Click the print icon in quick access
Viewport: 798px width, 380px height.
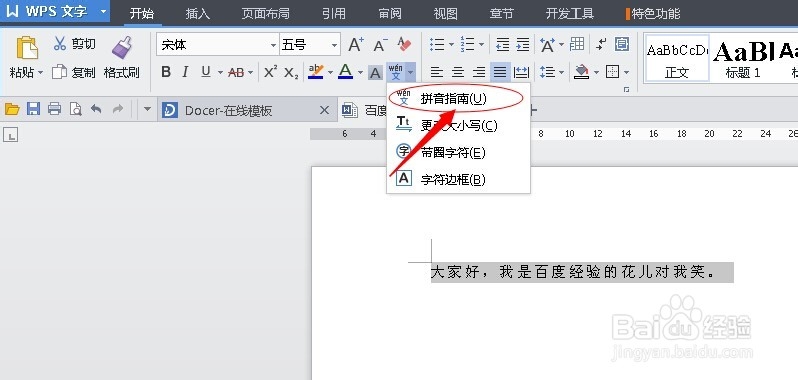point(54,109)
